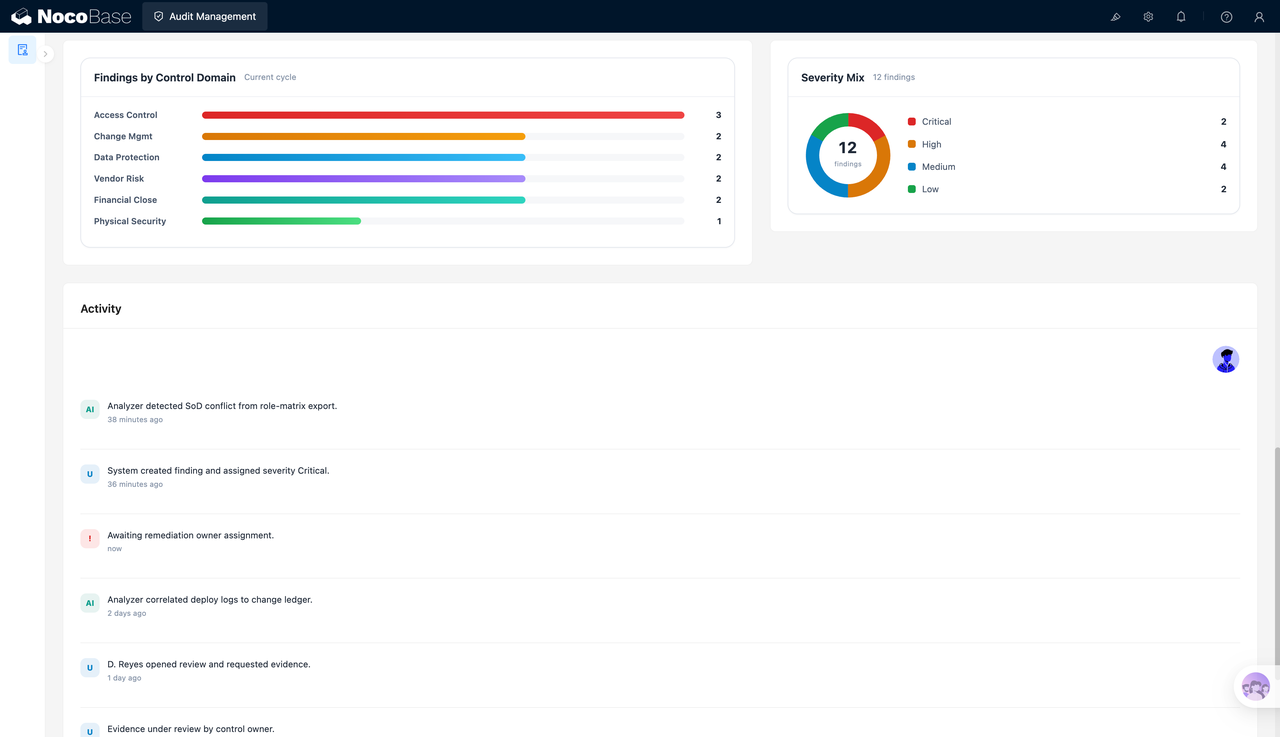Open the AI employees floating avatar button

click(x=1256, y=687)
